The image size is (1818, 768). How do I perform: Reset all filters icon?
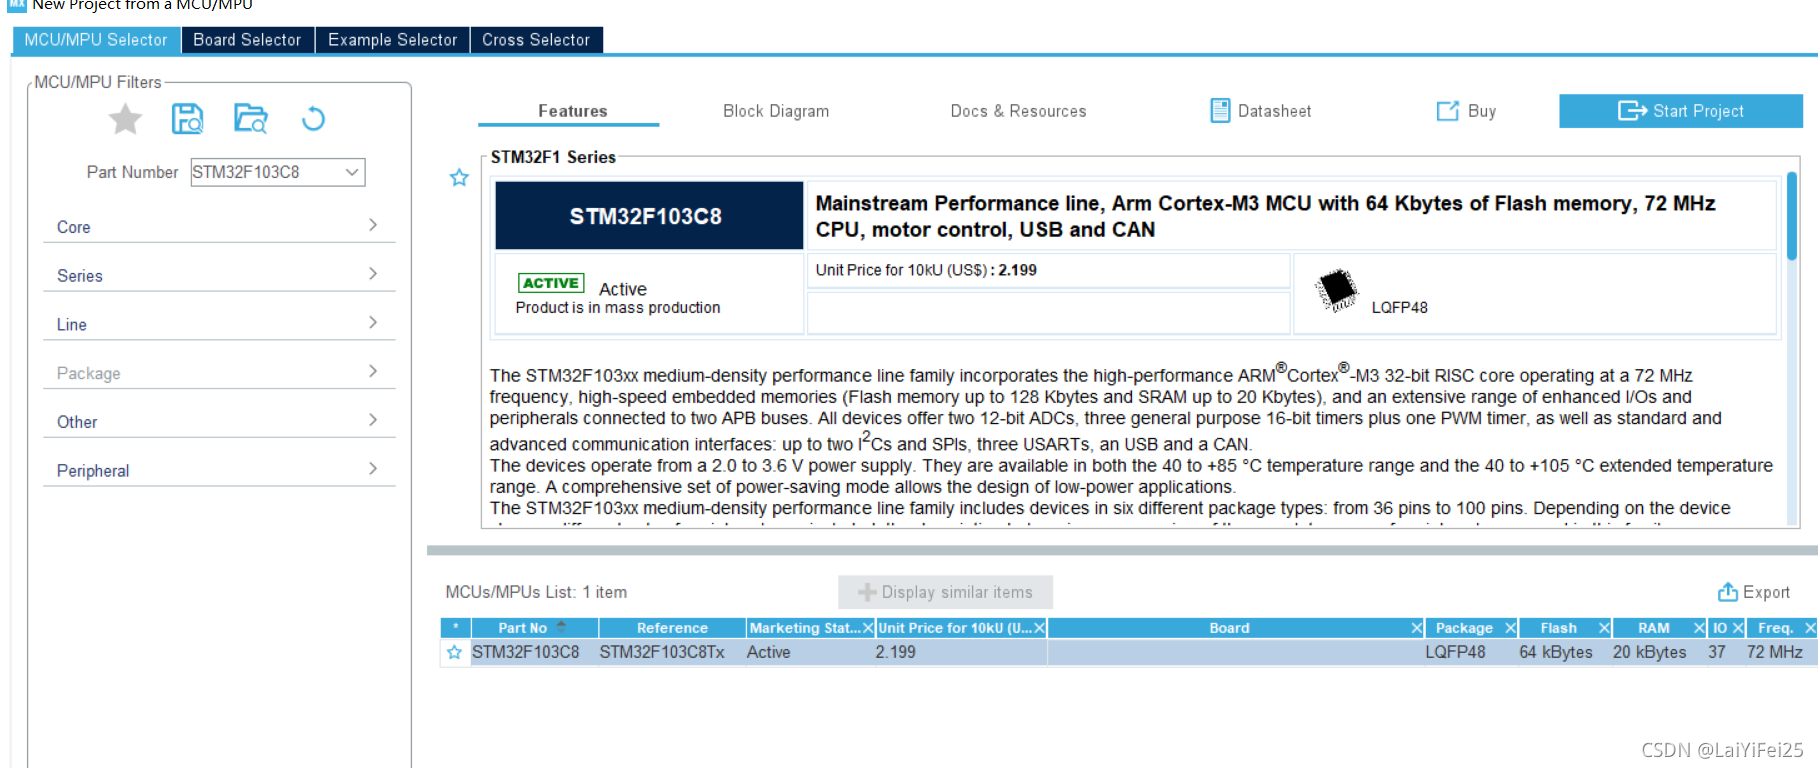coord(313,119)
